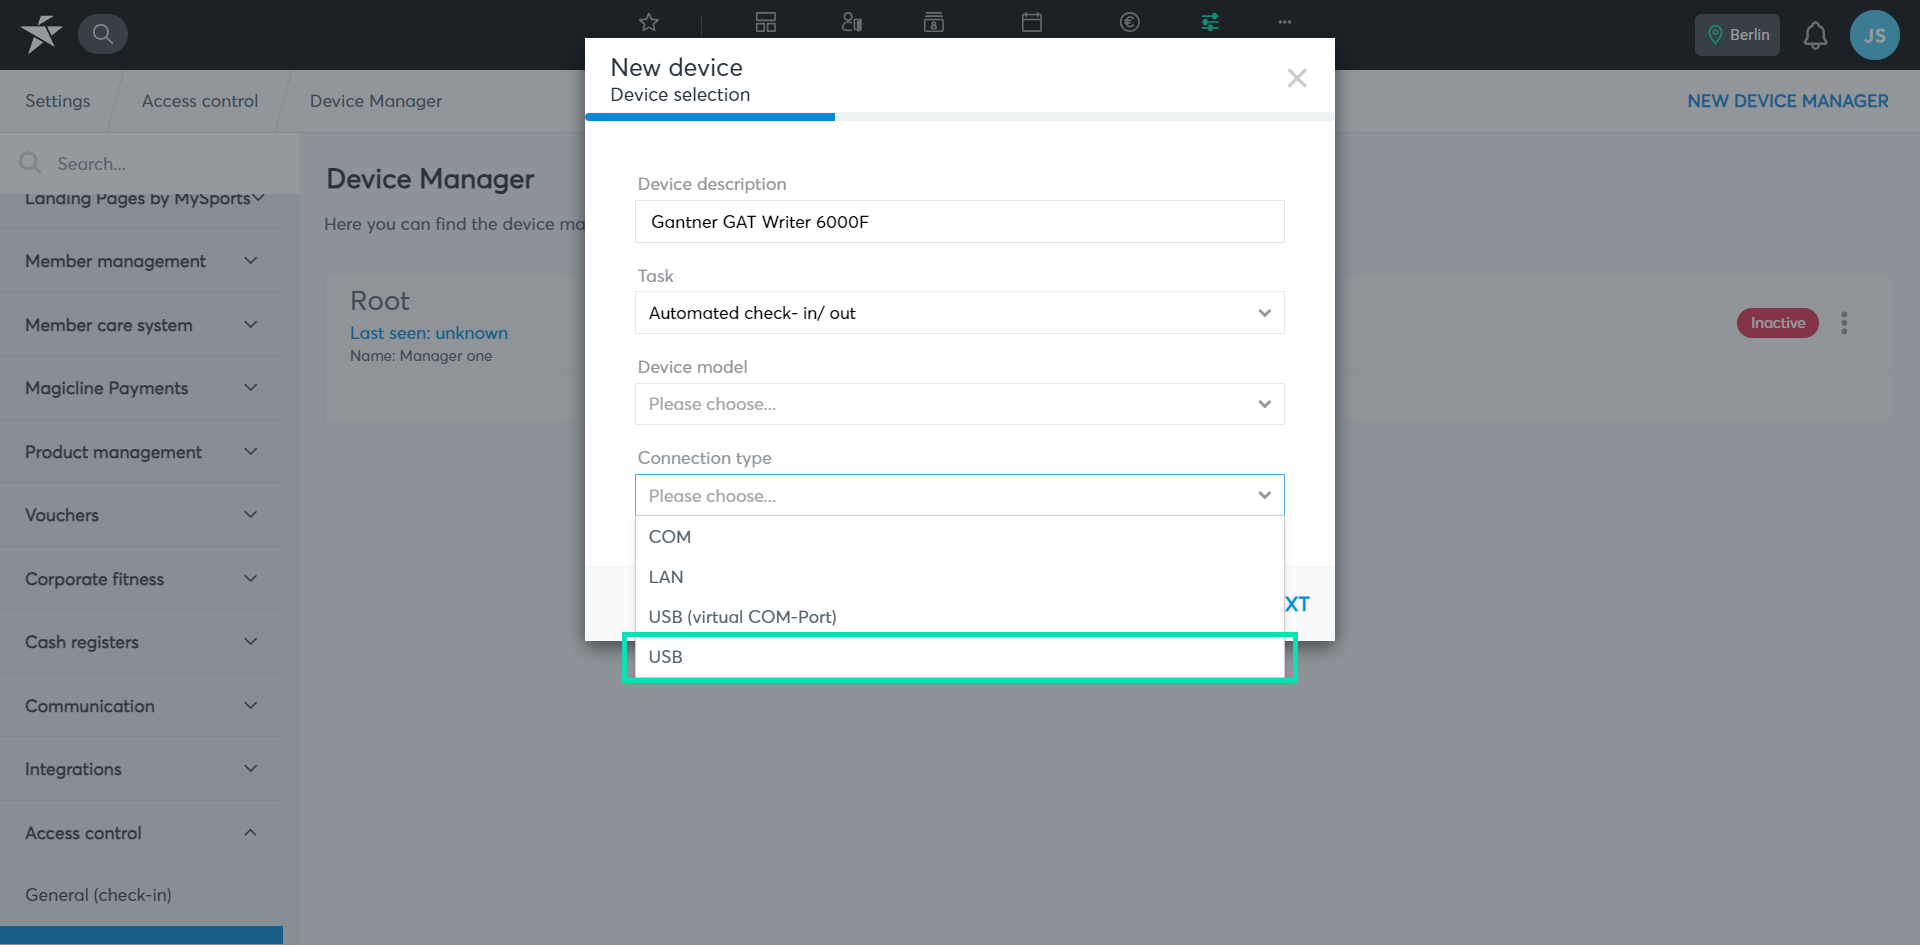Open the more options ellipsis in top bar
The height and width of the screenshot is (945, 1920).
tap(1285, 22)
